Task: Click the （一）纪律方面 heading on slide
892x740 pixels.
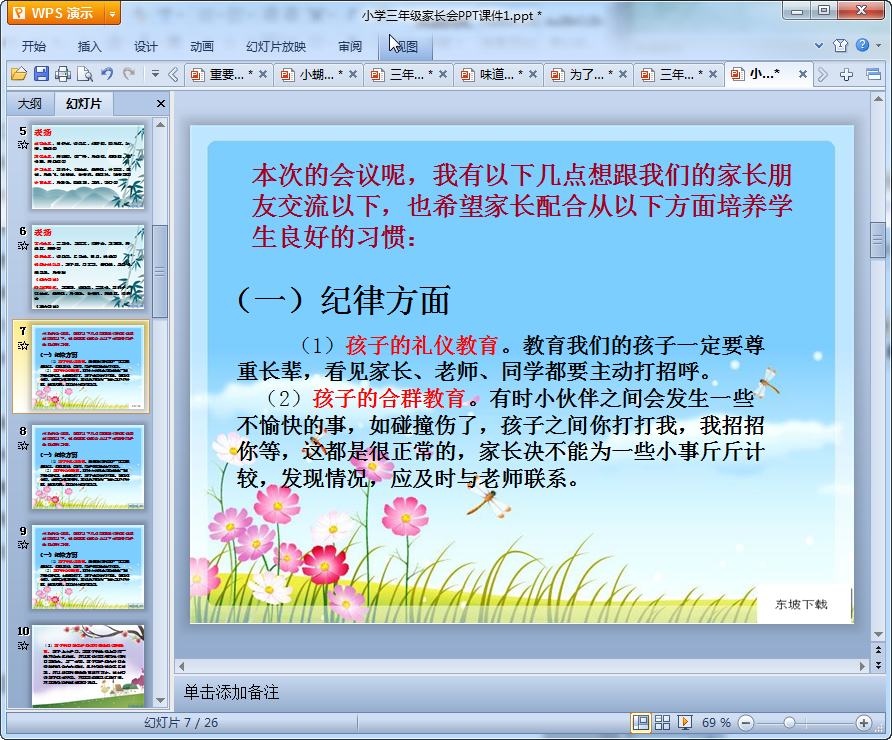Action: click(x=344, y=300)
